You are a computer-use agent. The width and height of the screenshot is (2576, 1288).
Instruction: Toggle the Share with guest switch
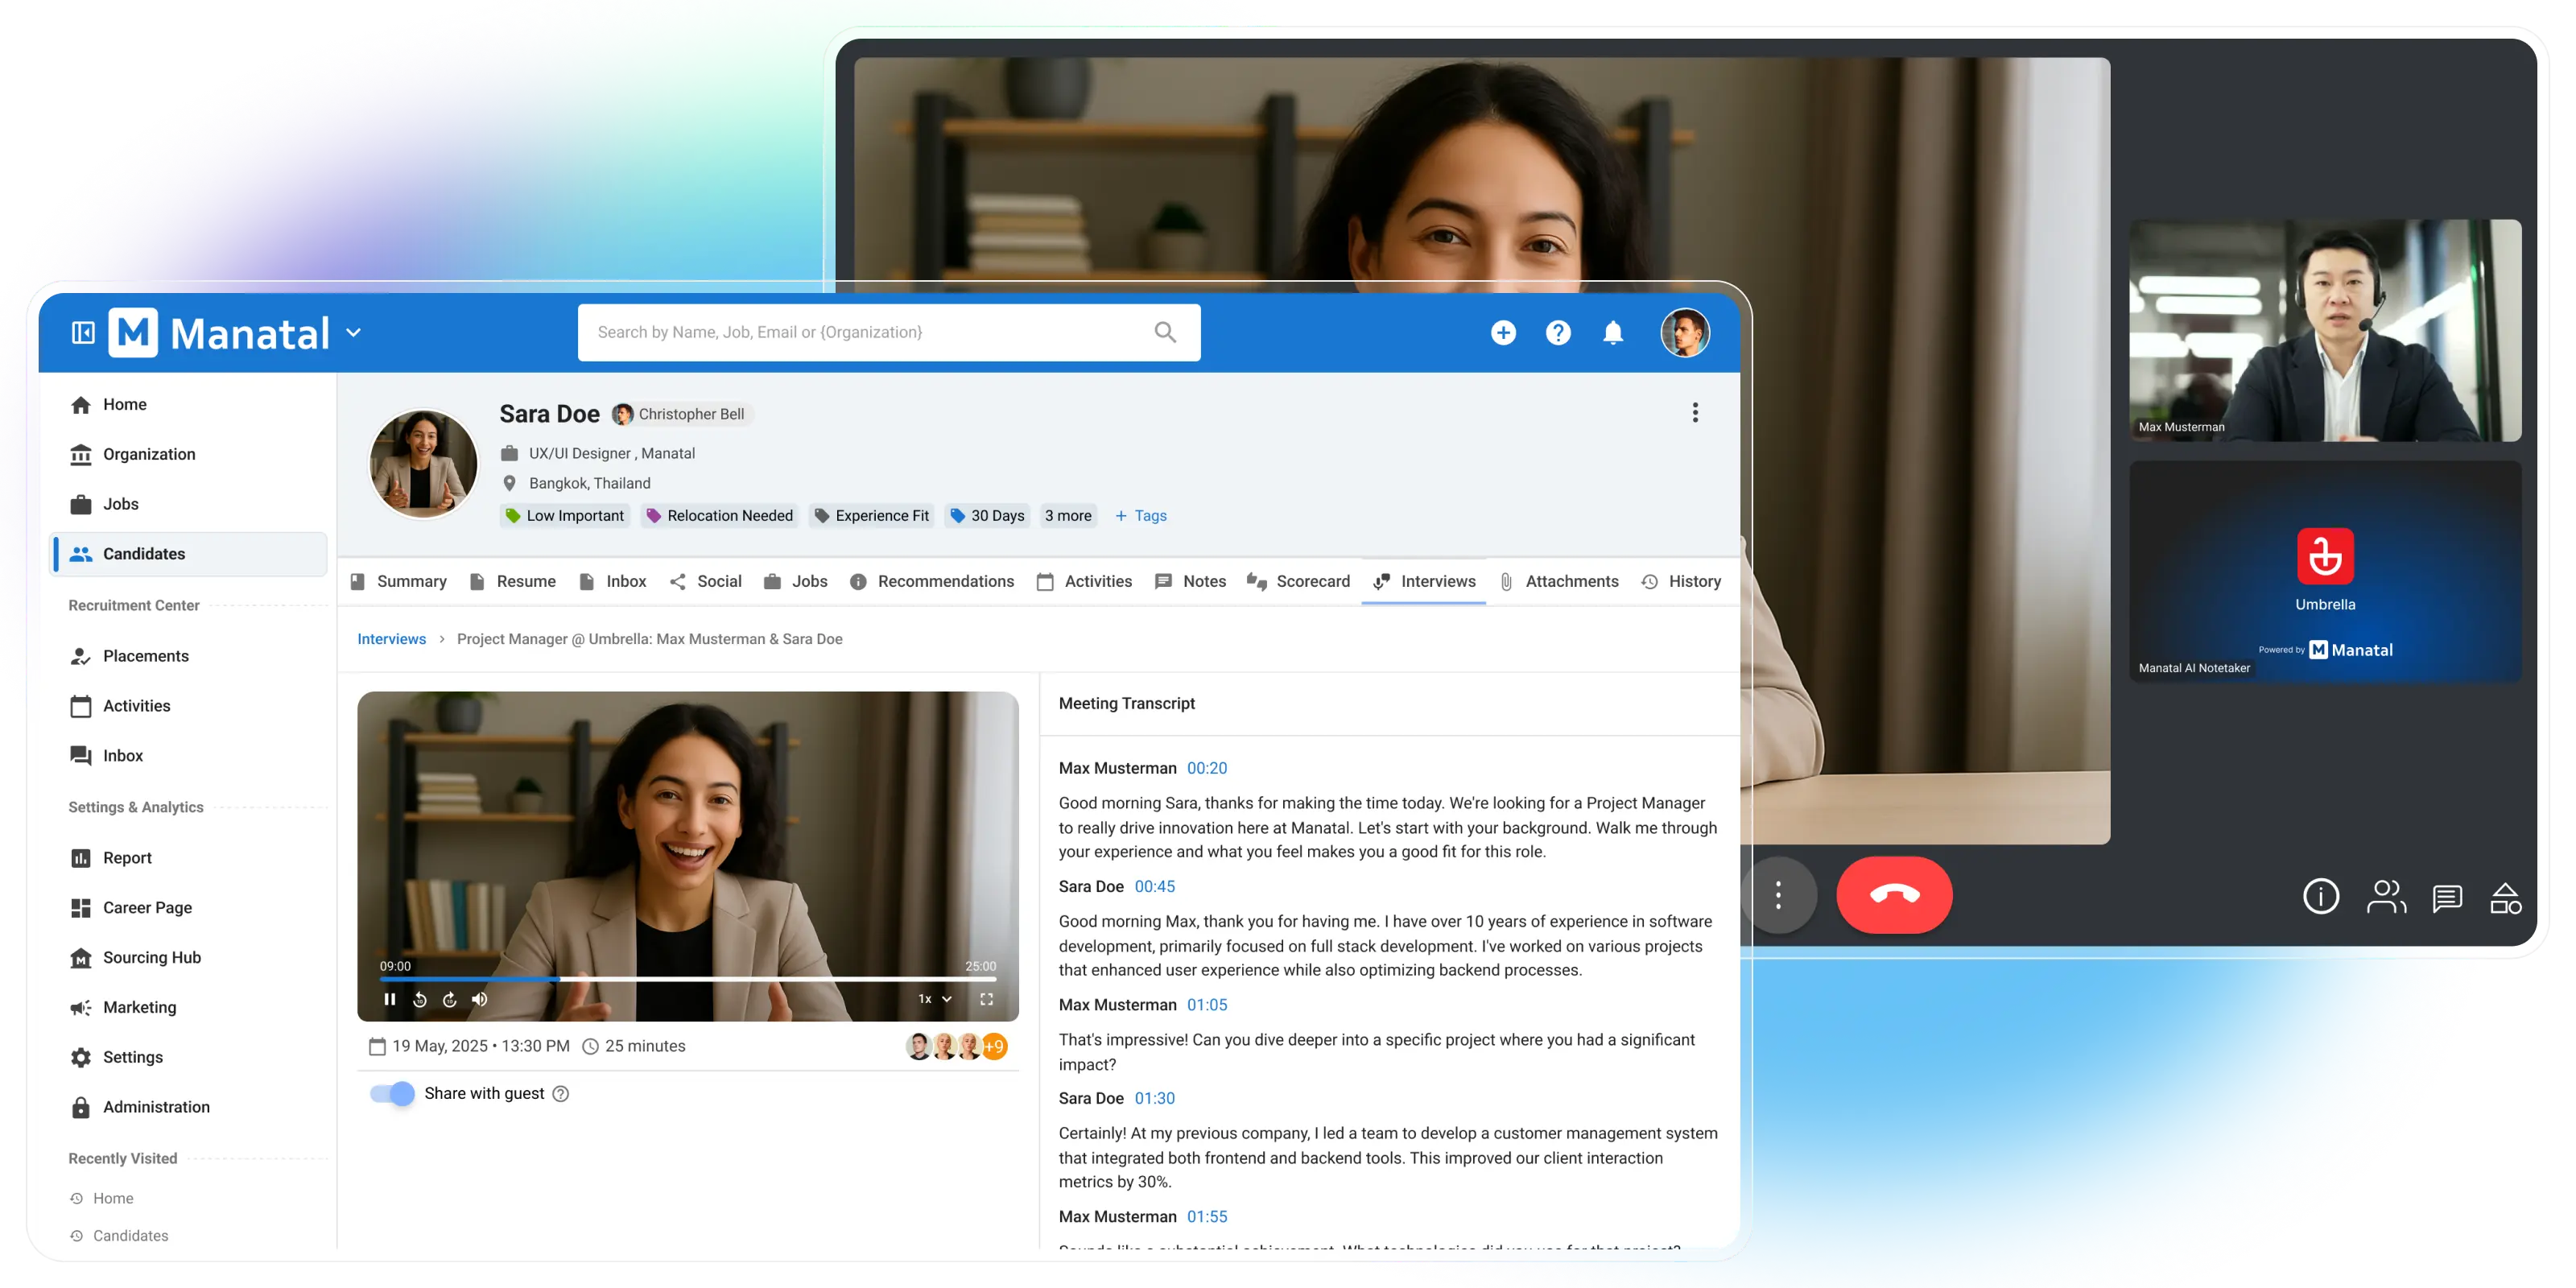point(392,1094)
